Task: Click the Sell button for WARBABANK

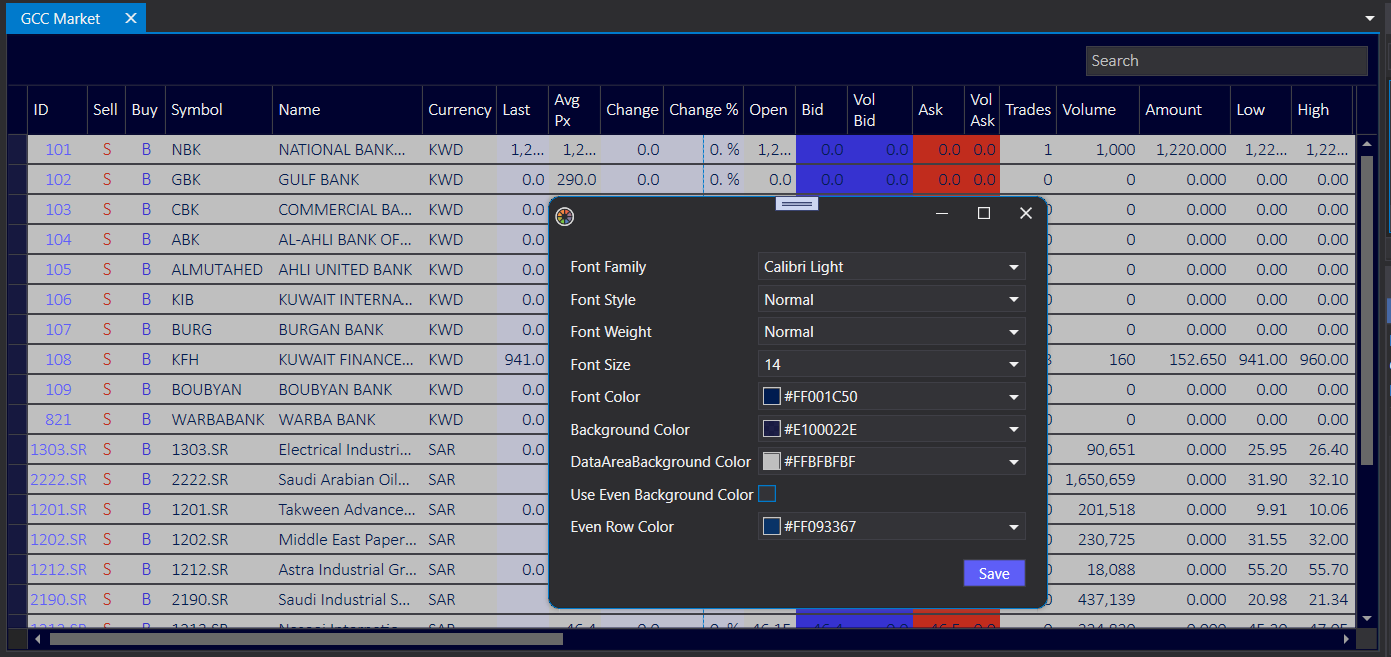Action: 106,420
